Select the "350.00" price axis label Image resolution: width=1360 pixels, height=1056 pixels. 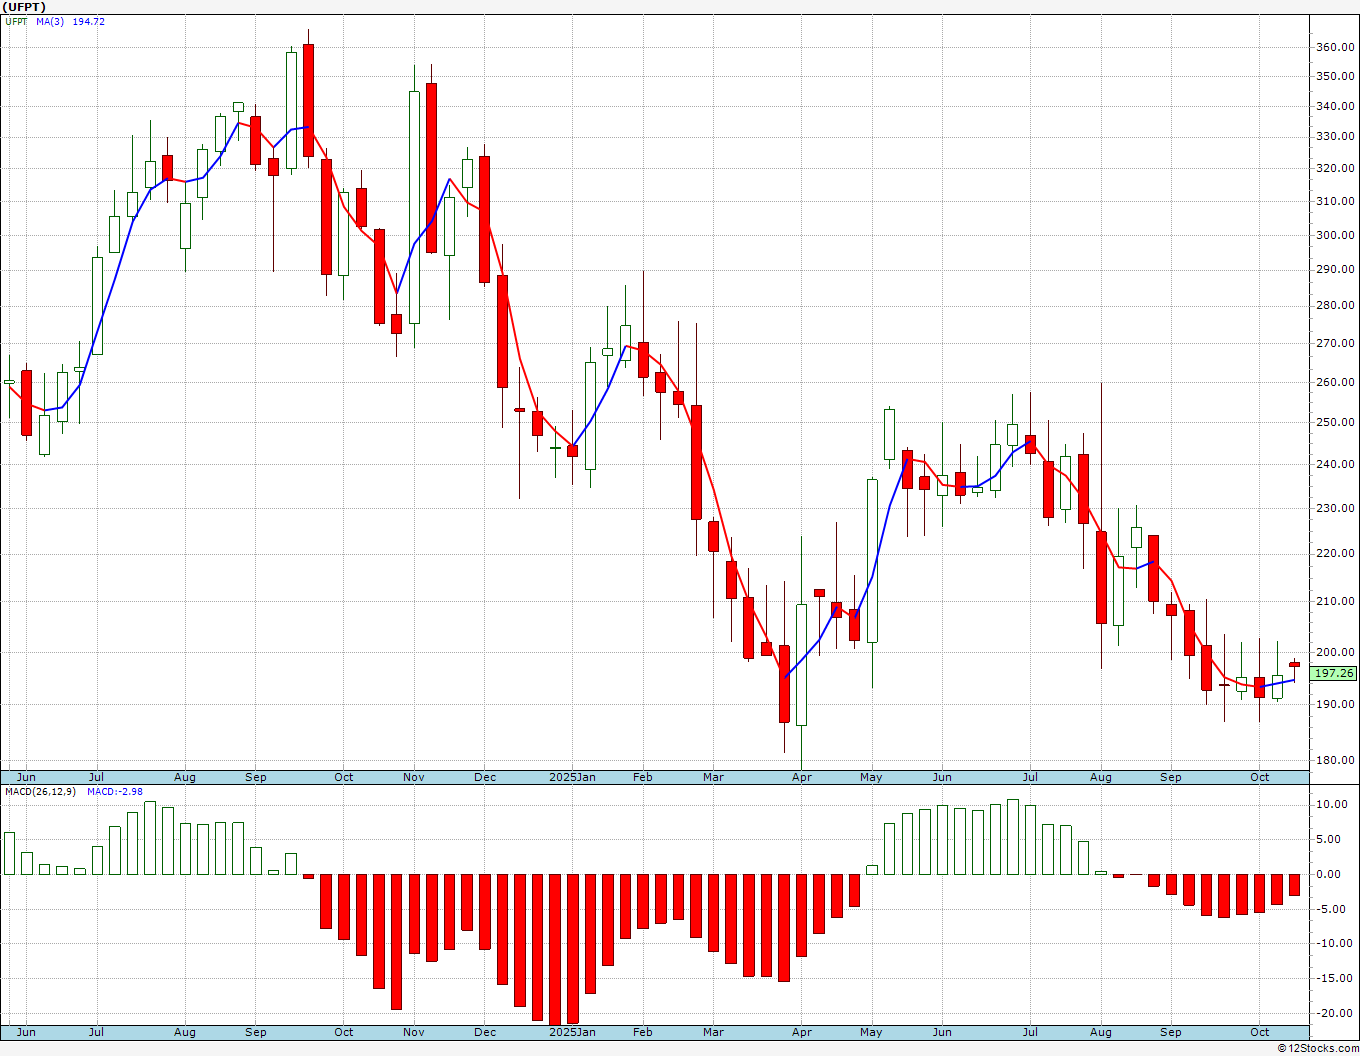click(1335, 76)
